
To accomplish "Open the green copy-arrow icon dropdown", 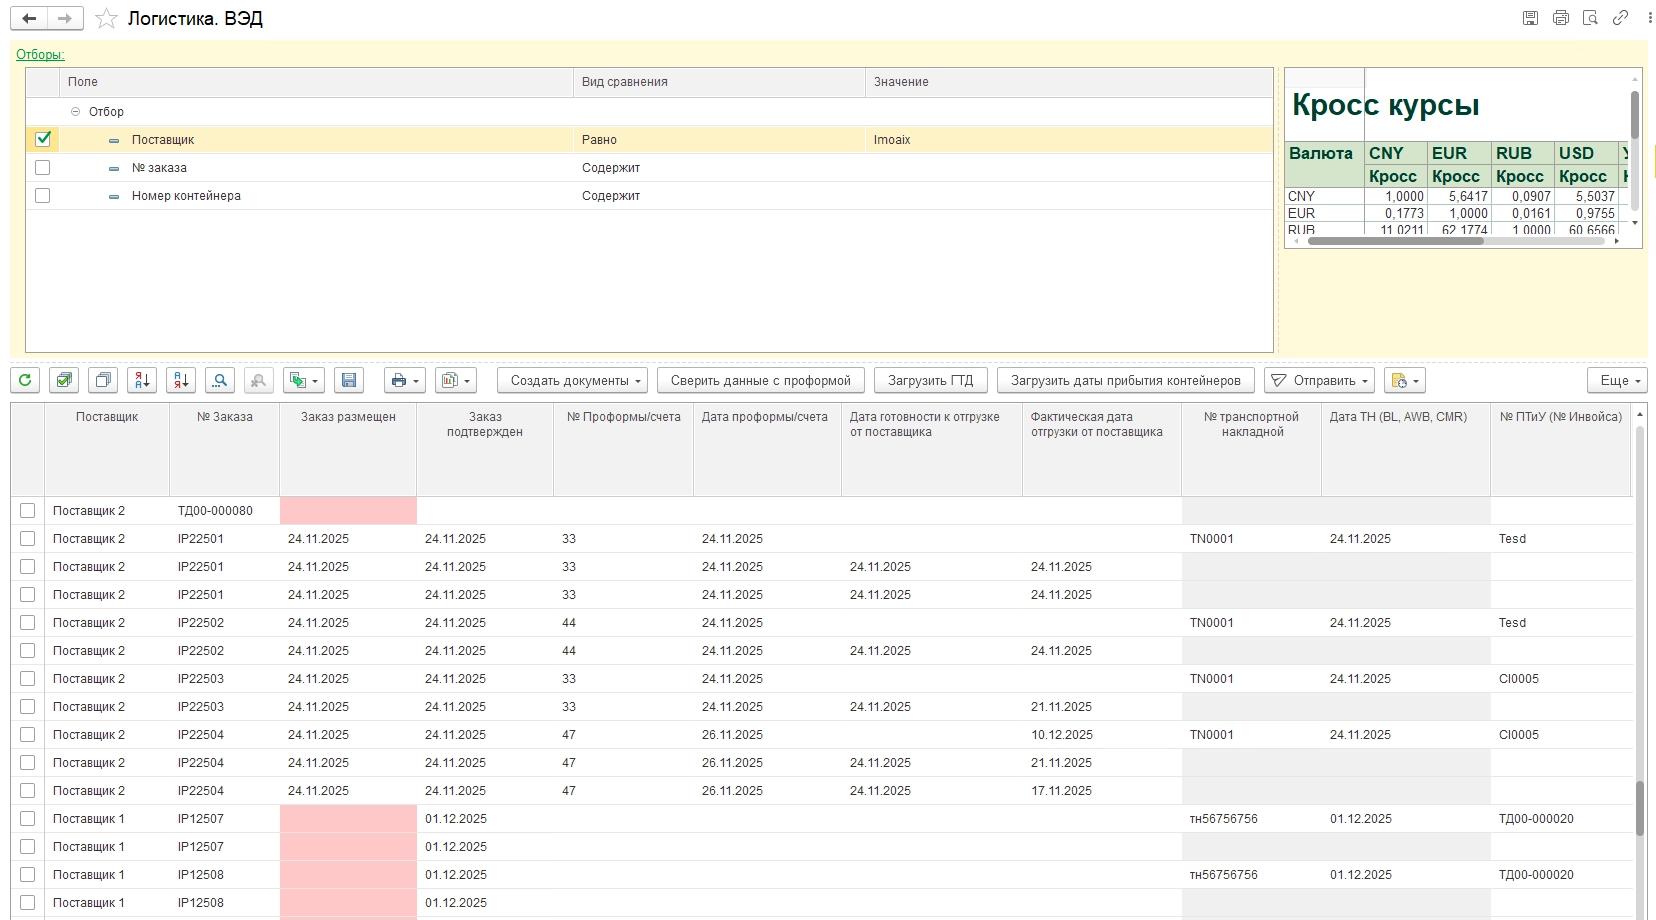I will click(x=304, y=380).
